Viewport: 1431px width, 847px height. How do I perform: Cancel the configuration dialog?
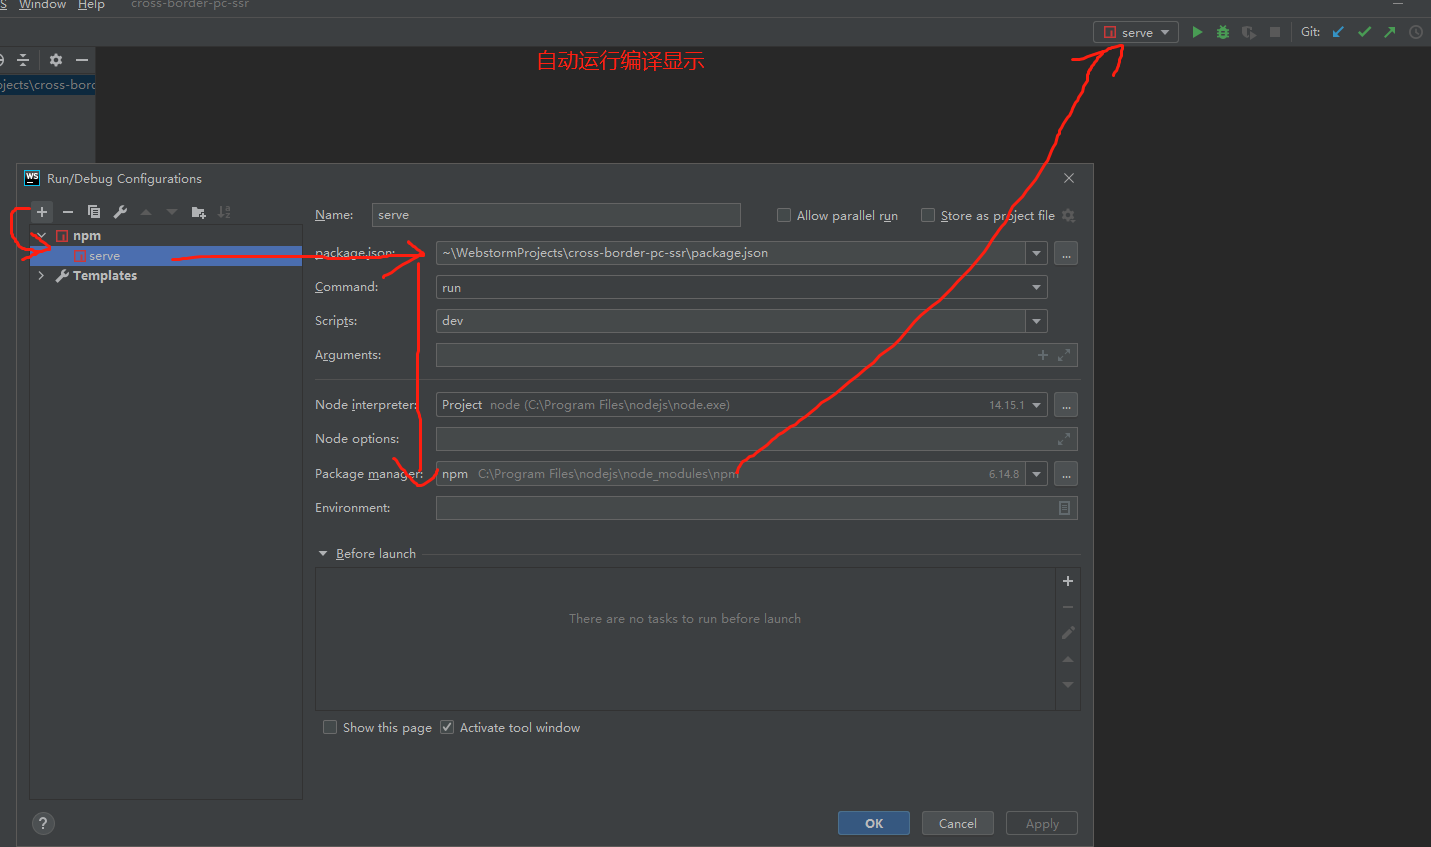click(958, 823)
